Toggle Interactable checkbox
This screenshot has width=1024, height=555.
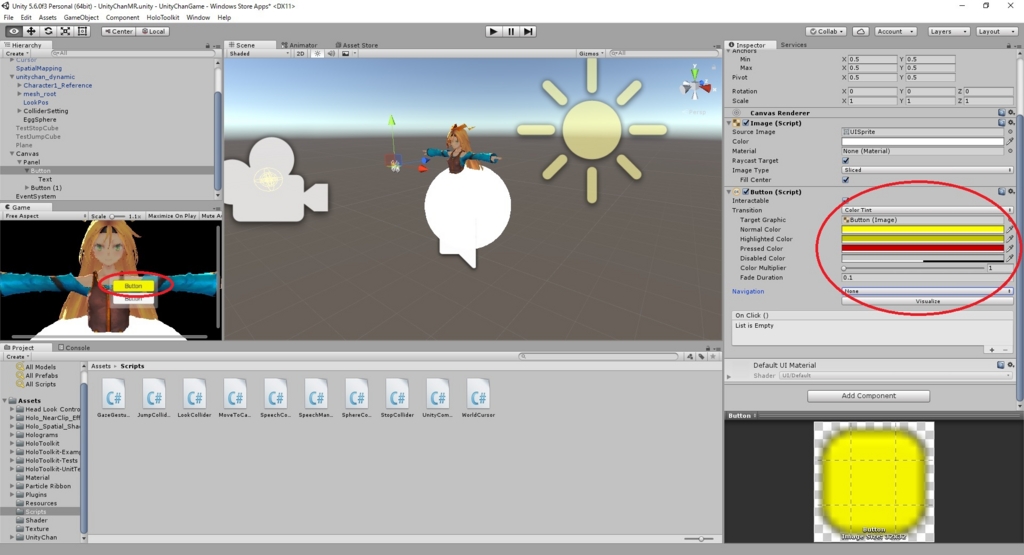coord(846,200)
